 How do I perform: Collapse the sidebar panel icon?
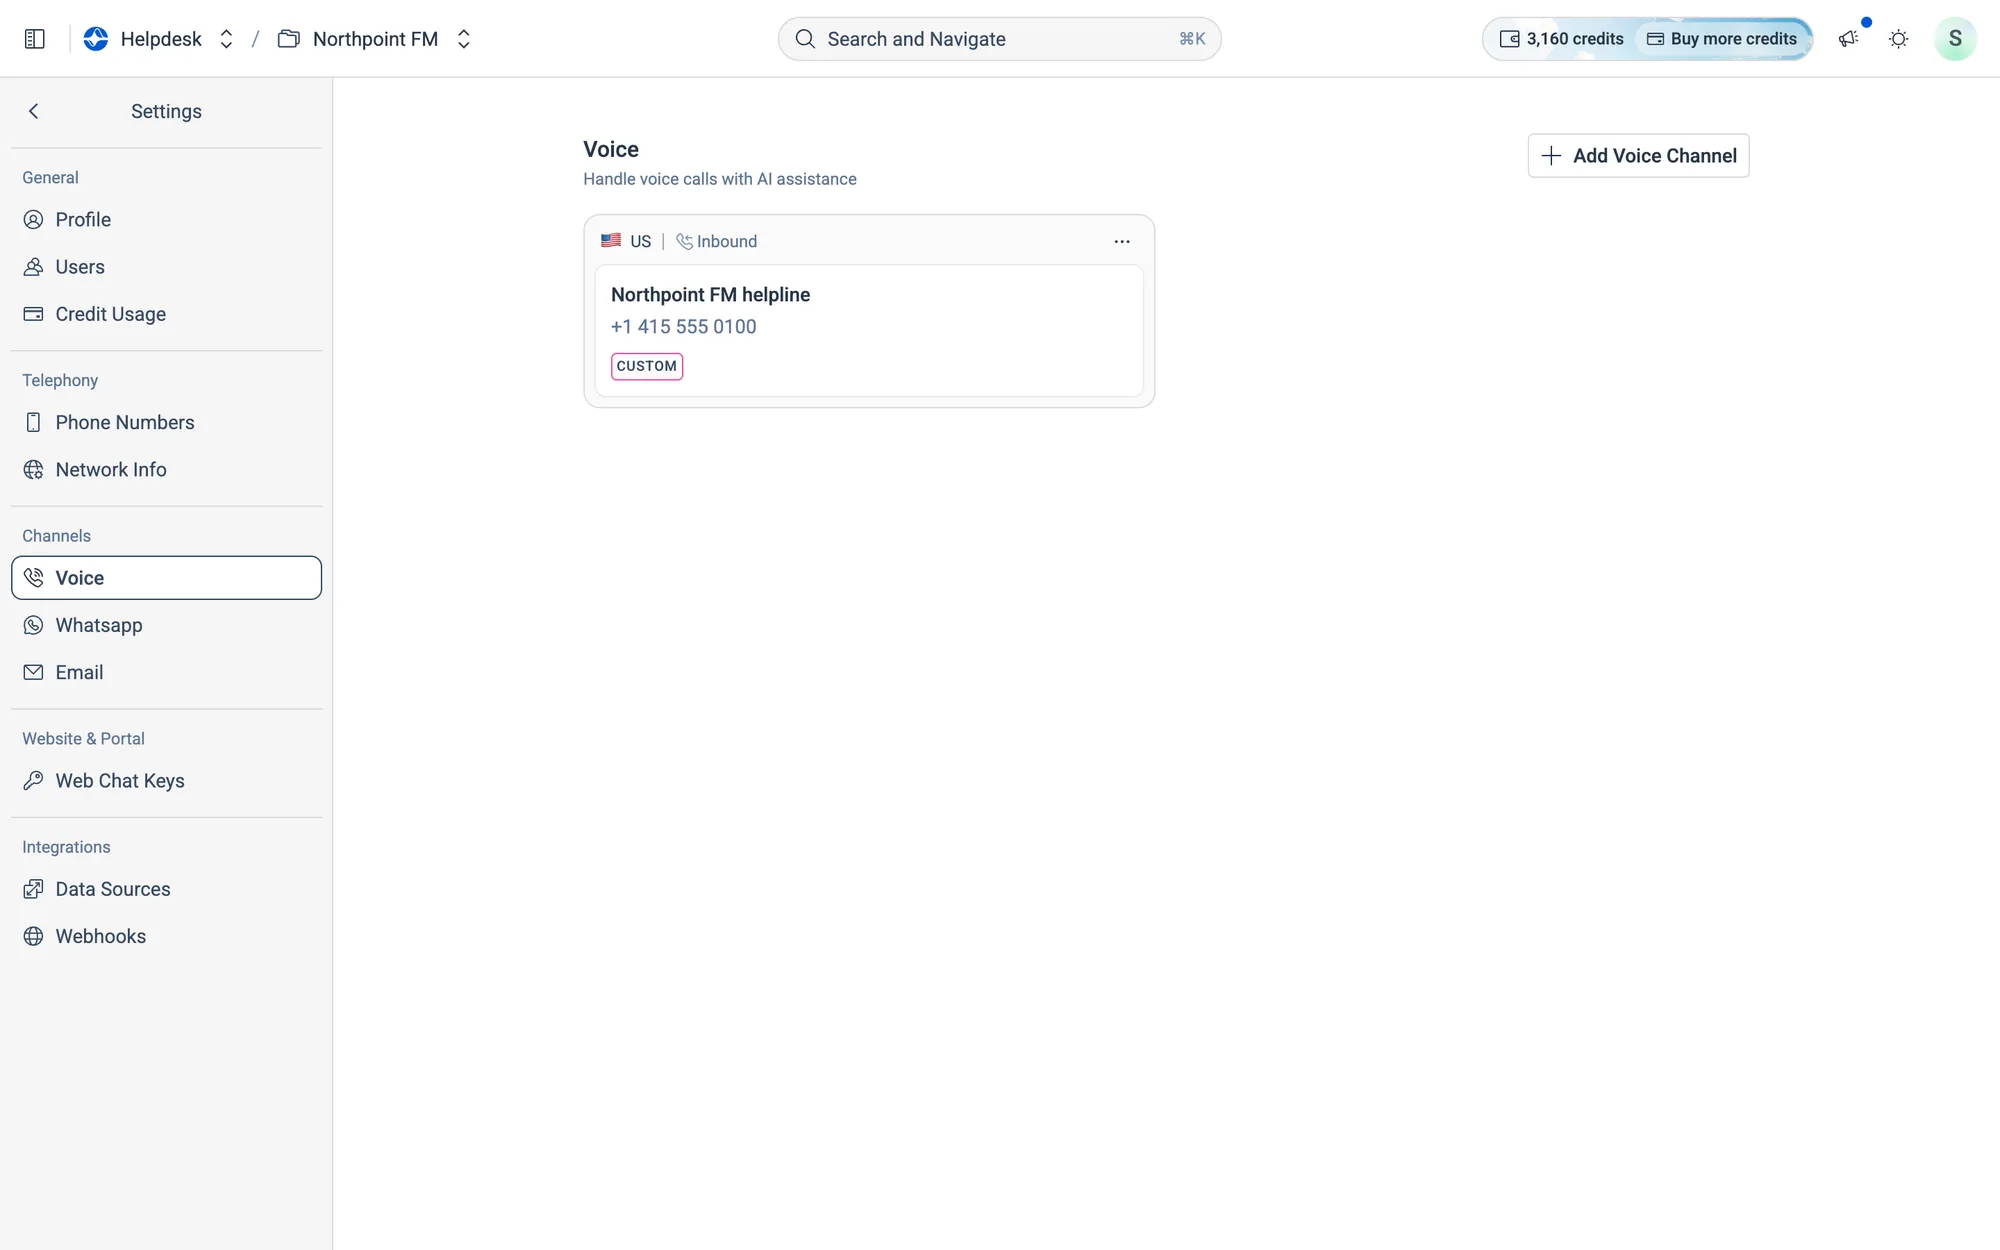coord(35,39)
